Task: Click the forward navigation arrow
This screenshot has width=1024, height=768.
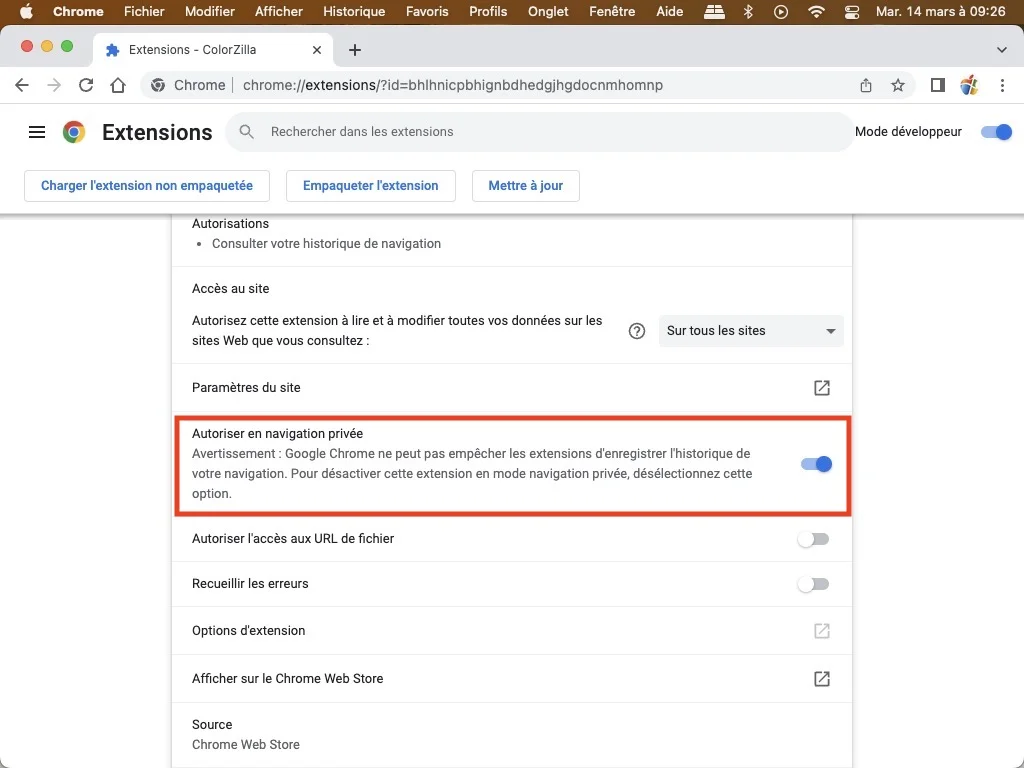Action: tap(54, 85)
